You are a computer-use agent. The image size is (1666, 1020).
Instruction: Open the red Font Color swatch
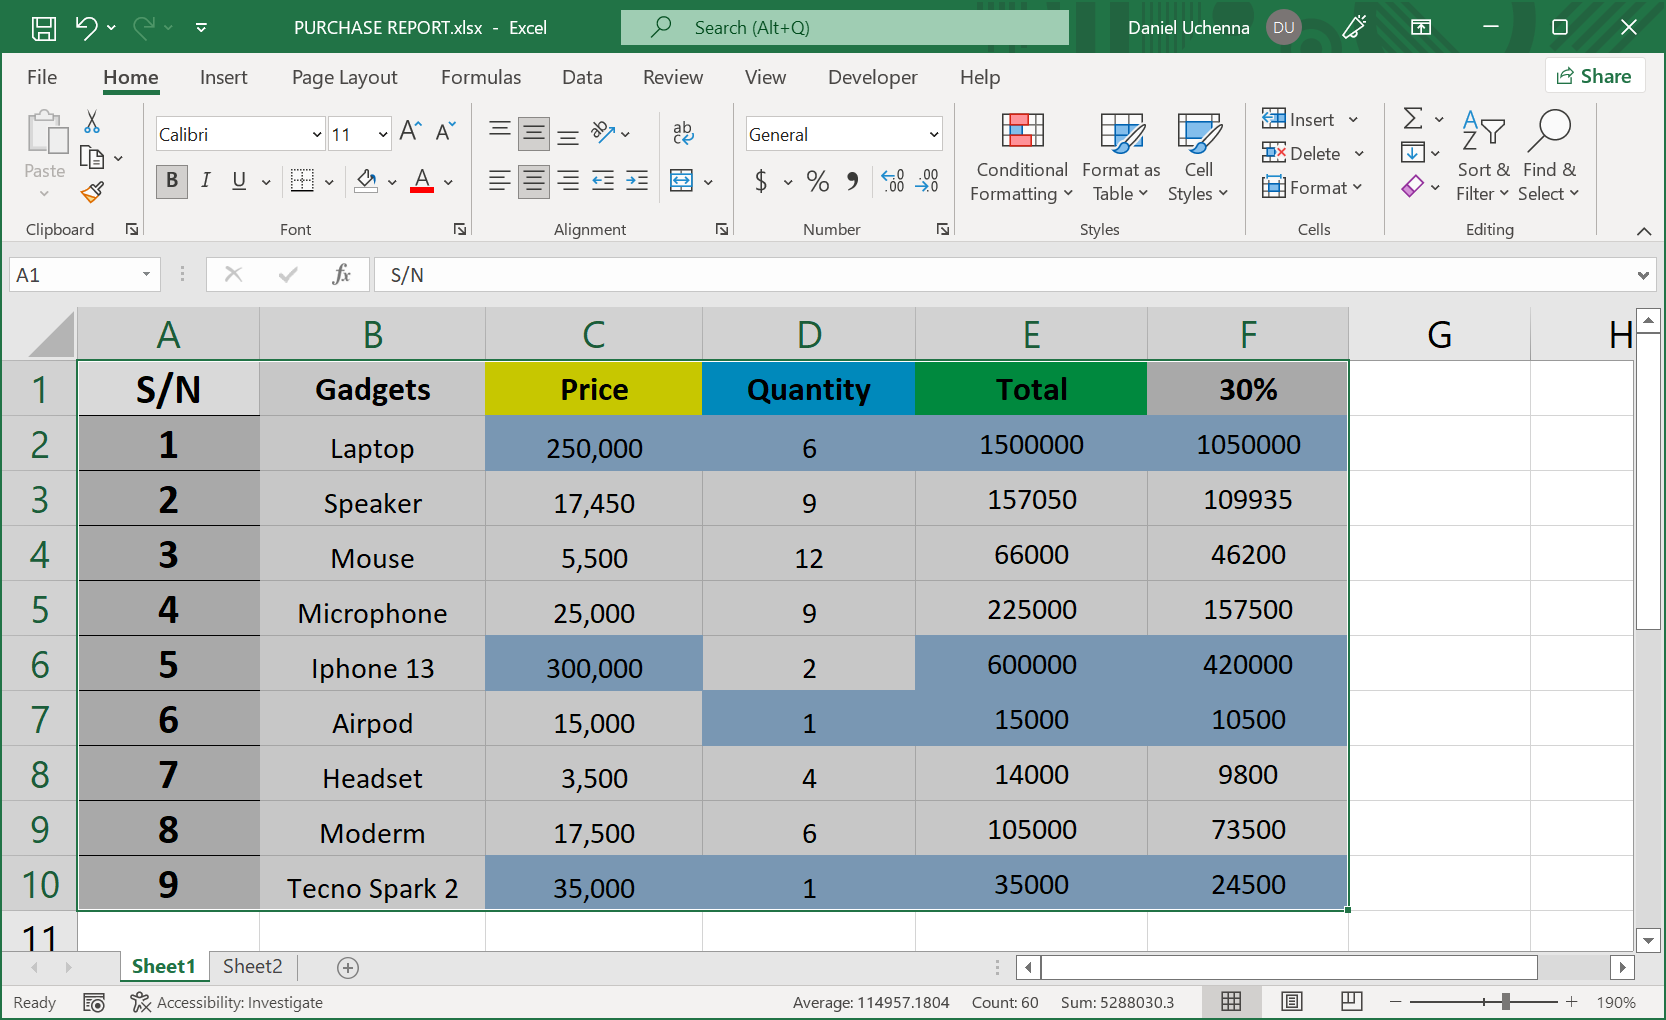click(421, 181)
